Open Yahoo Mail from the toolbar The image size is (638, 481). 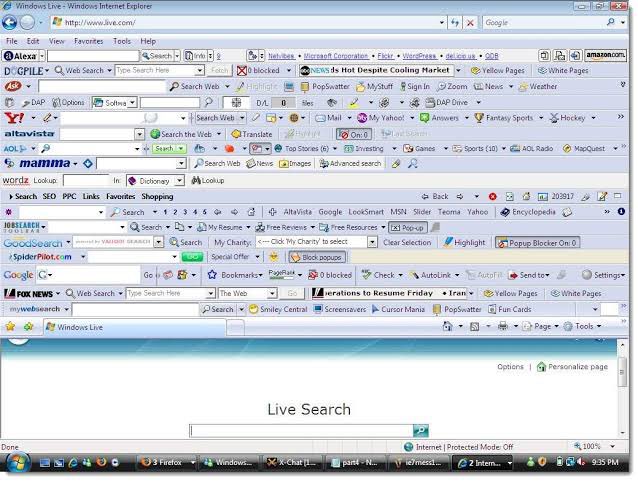(329, 118)
